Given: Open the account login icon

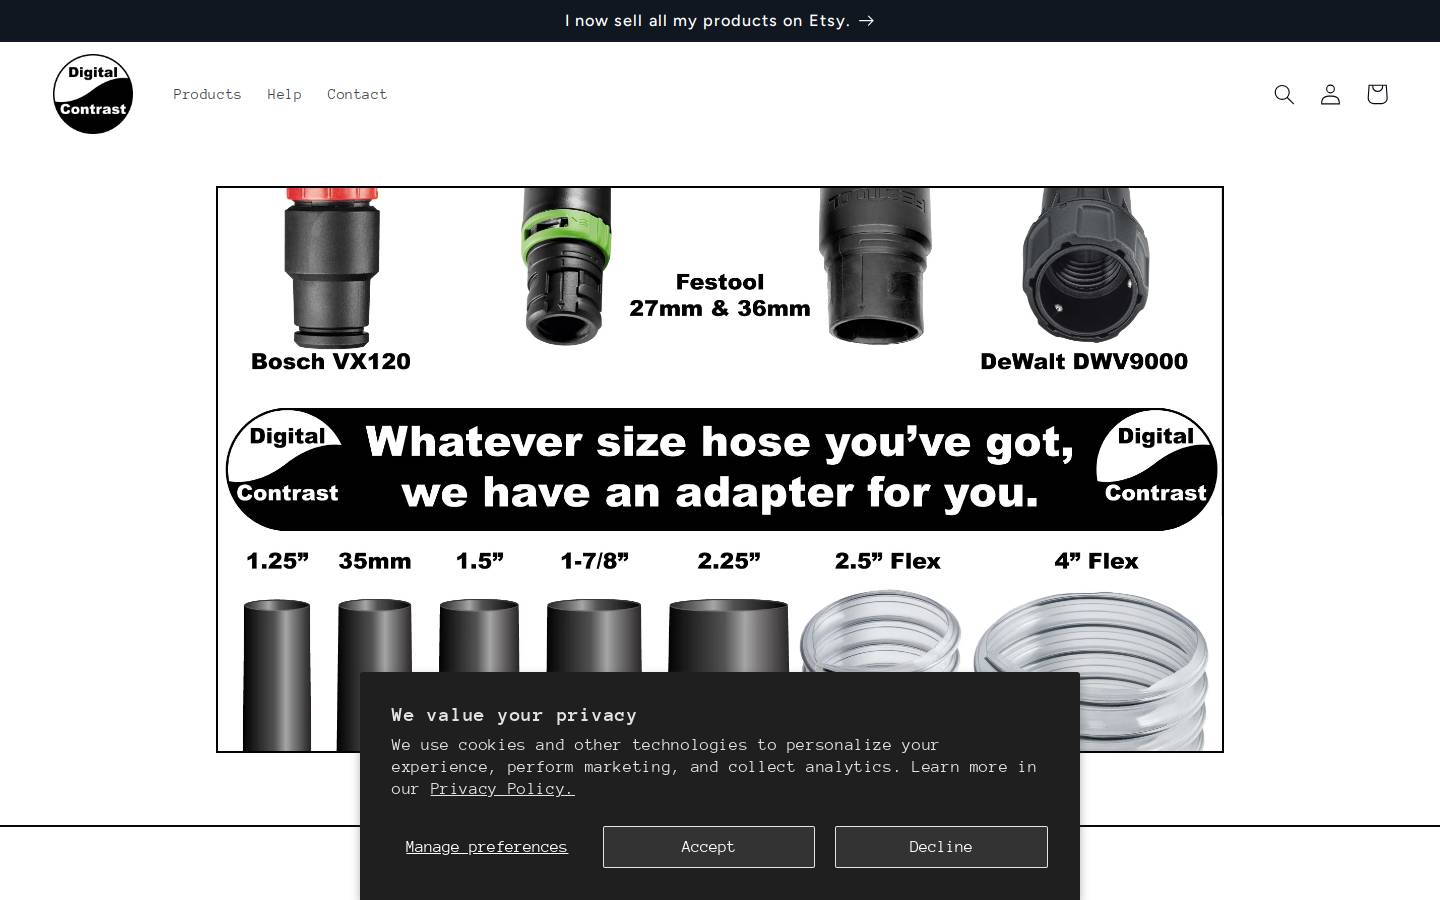Looking at the screenshot, I should point(1330,94).
